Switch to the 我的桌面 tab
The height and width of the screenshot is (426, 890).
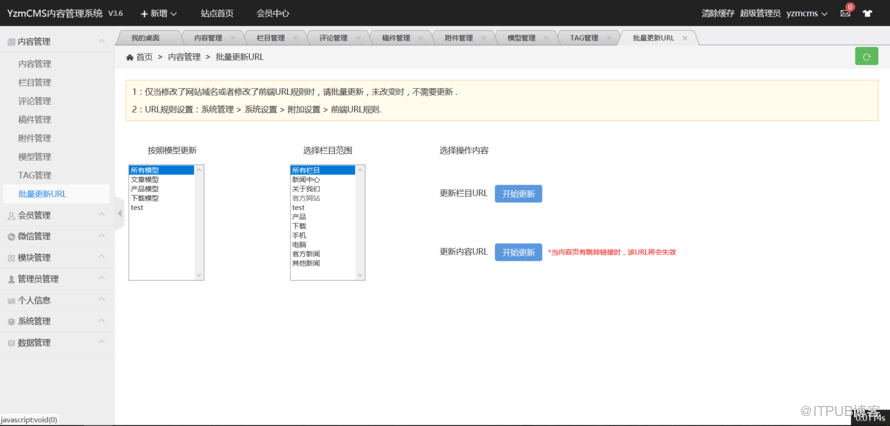[x=145, y=38]
